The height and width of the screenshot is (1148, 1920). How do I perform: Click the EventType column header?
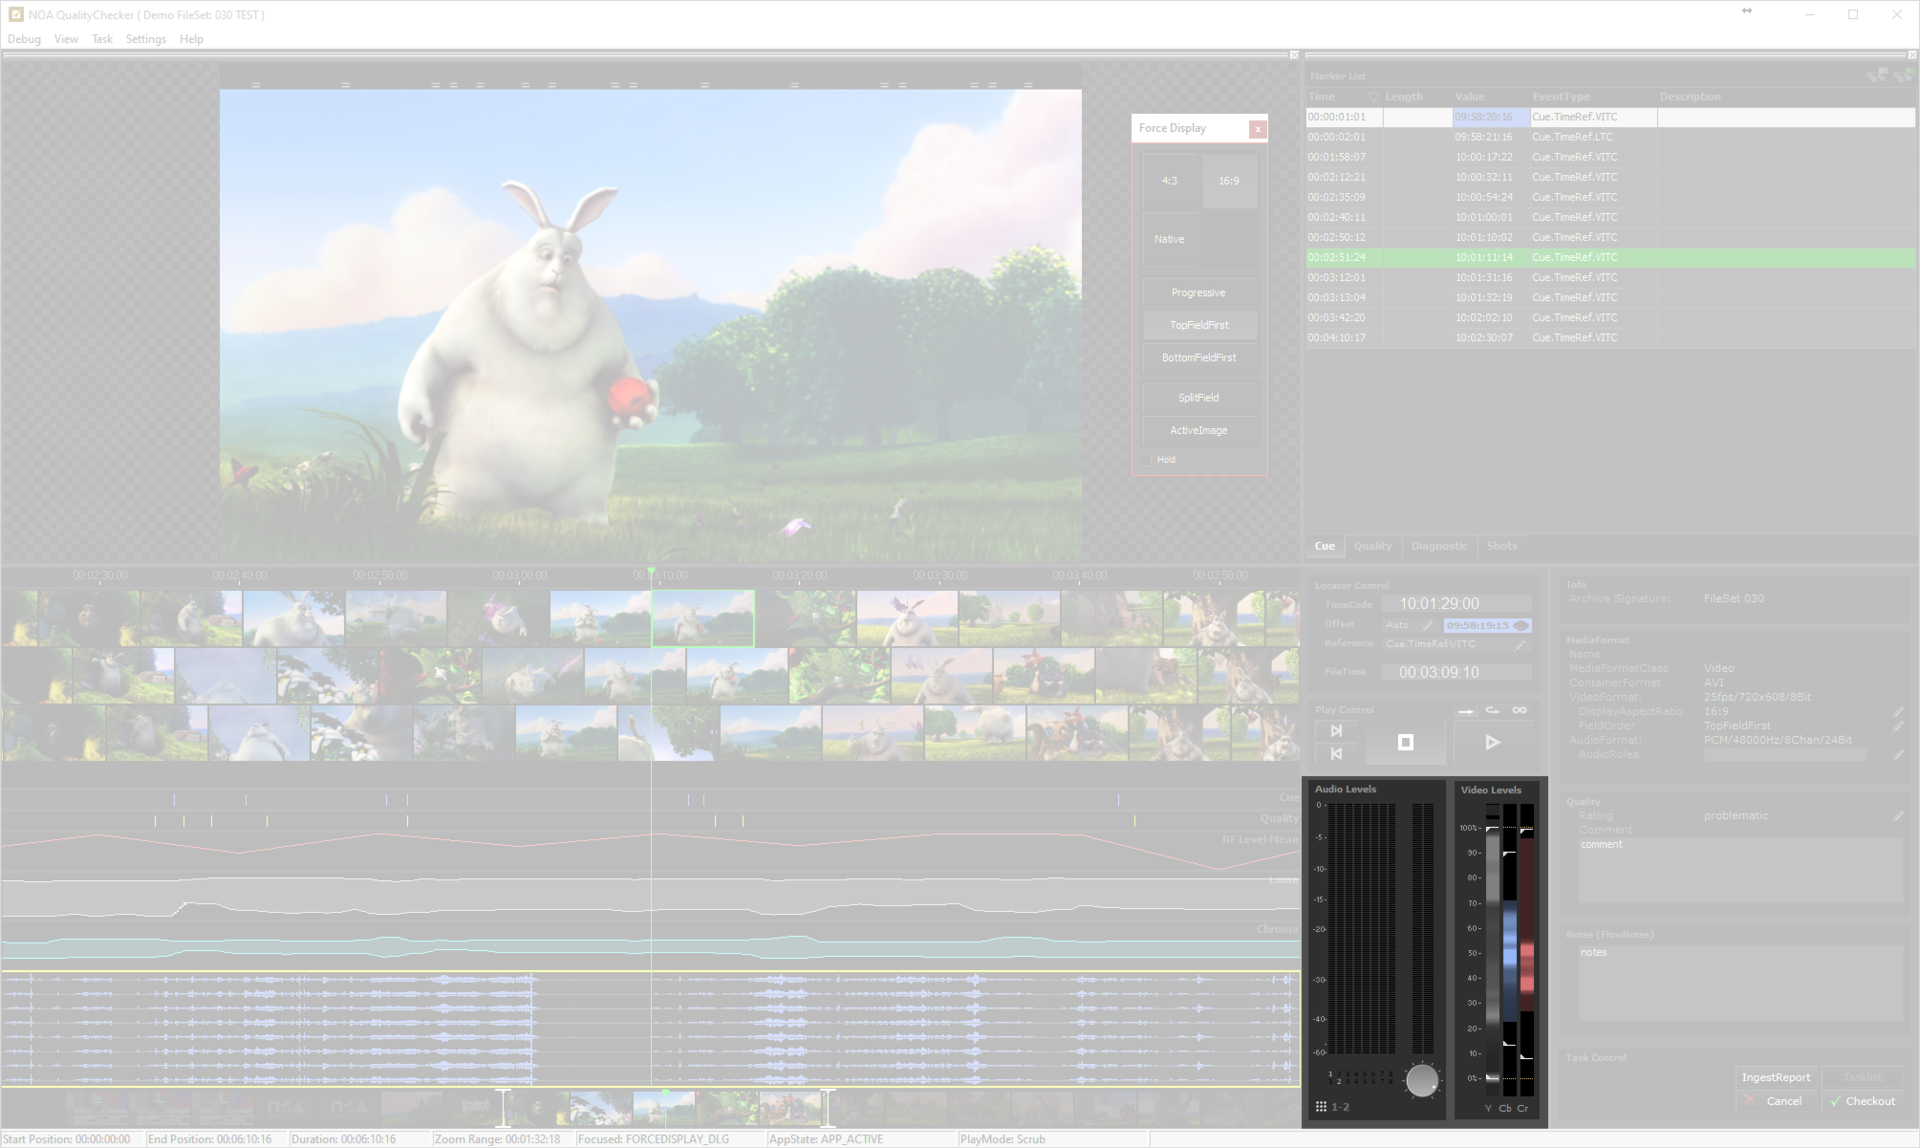(1593, 97)
